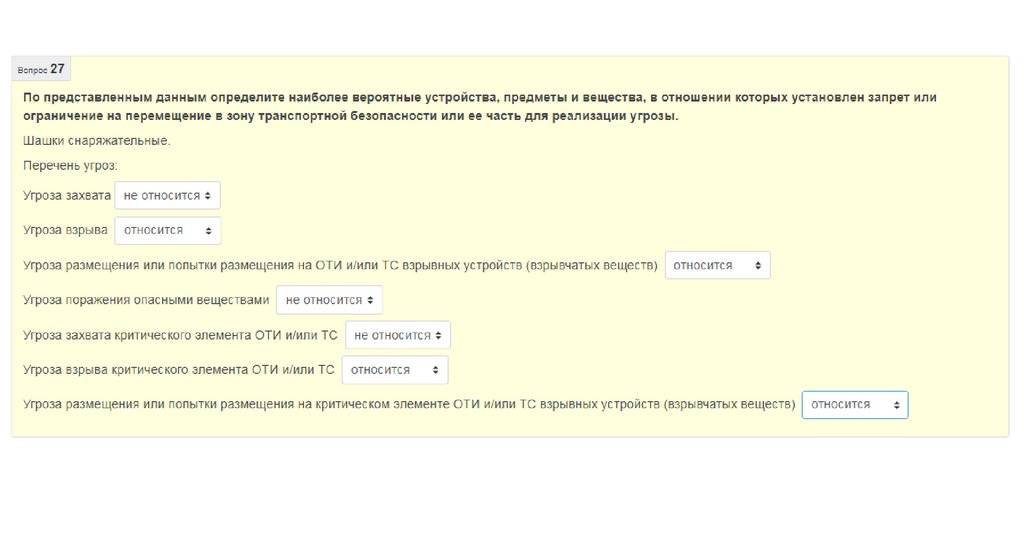Click the 'Угроза захвата' label text
Image resolution: width=1024 pixels, height=556 pixels.
66,196
